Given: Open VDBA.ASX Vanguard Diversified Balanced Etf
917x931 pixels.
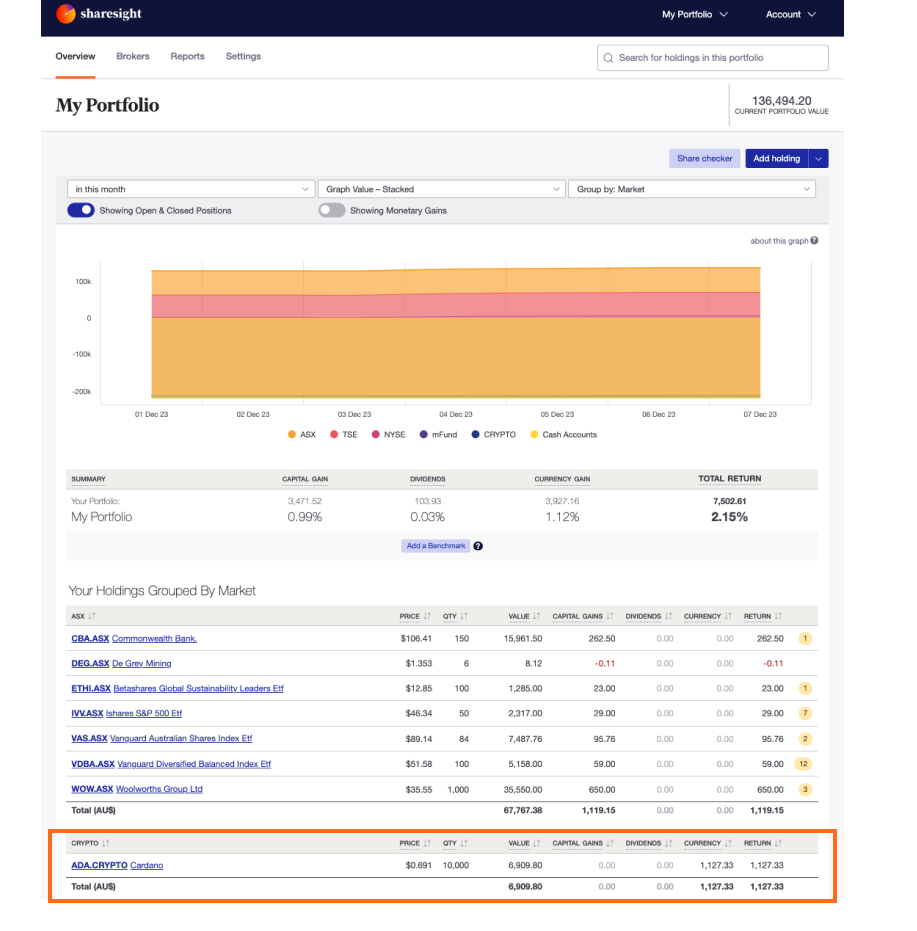Looking at the screenshot, I should (x=171, y=764).
